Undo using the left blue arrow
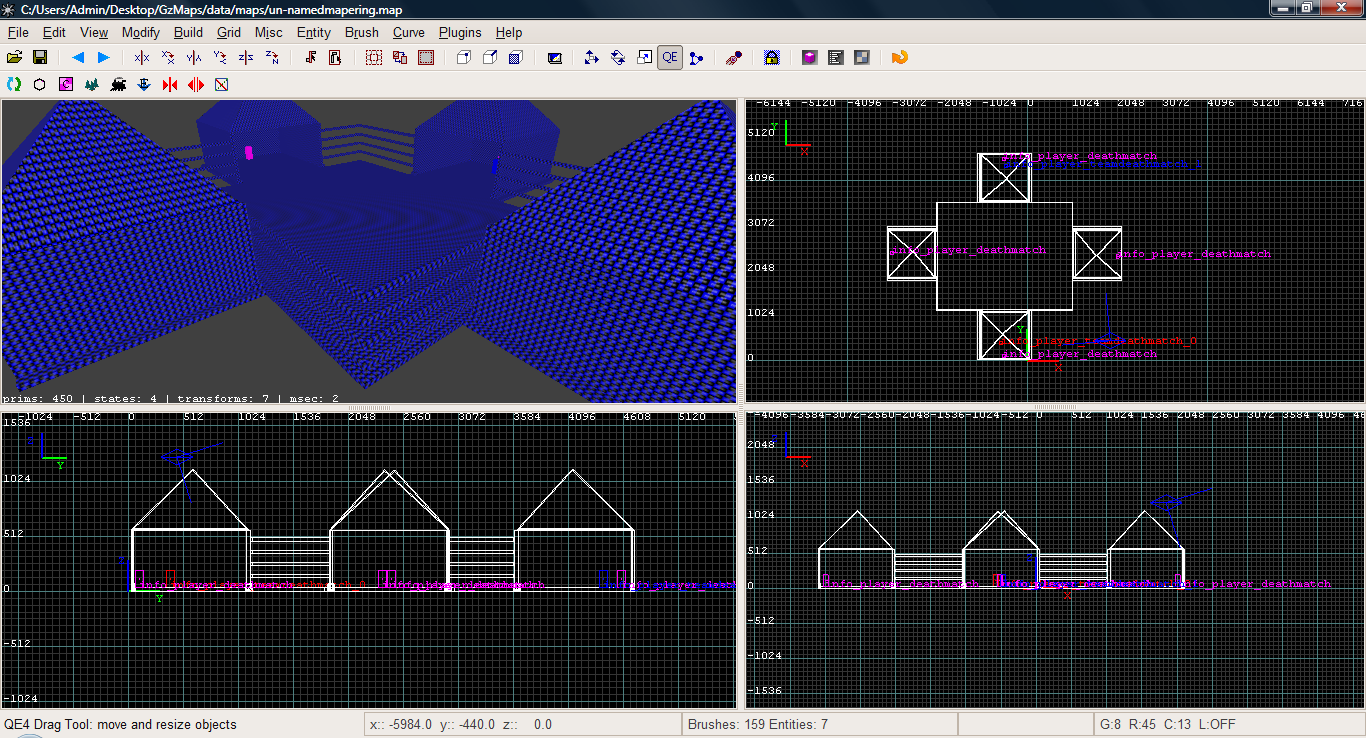Viewport: 1366px width, 738px height. tap(77, 58)
